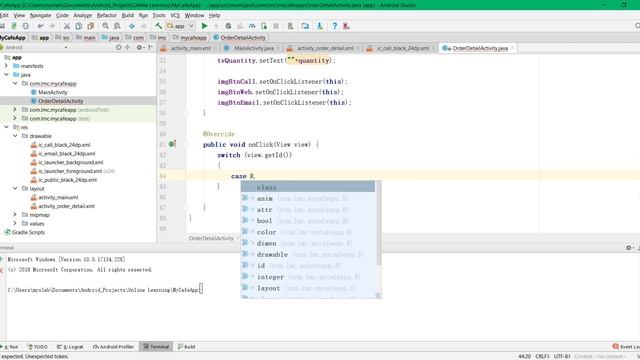
Task: Click the Sync Project toolbar icon
Action: pyautogui.click(x=25, y=26)
